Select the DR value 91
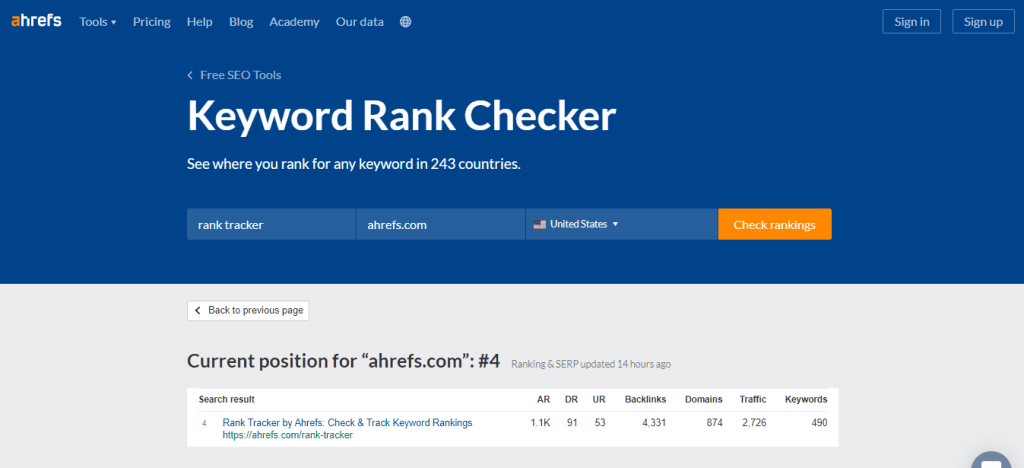The width and height of the screenshot is (1024, 468). click(573, 423)
